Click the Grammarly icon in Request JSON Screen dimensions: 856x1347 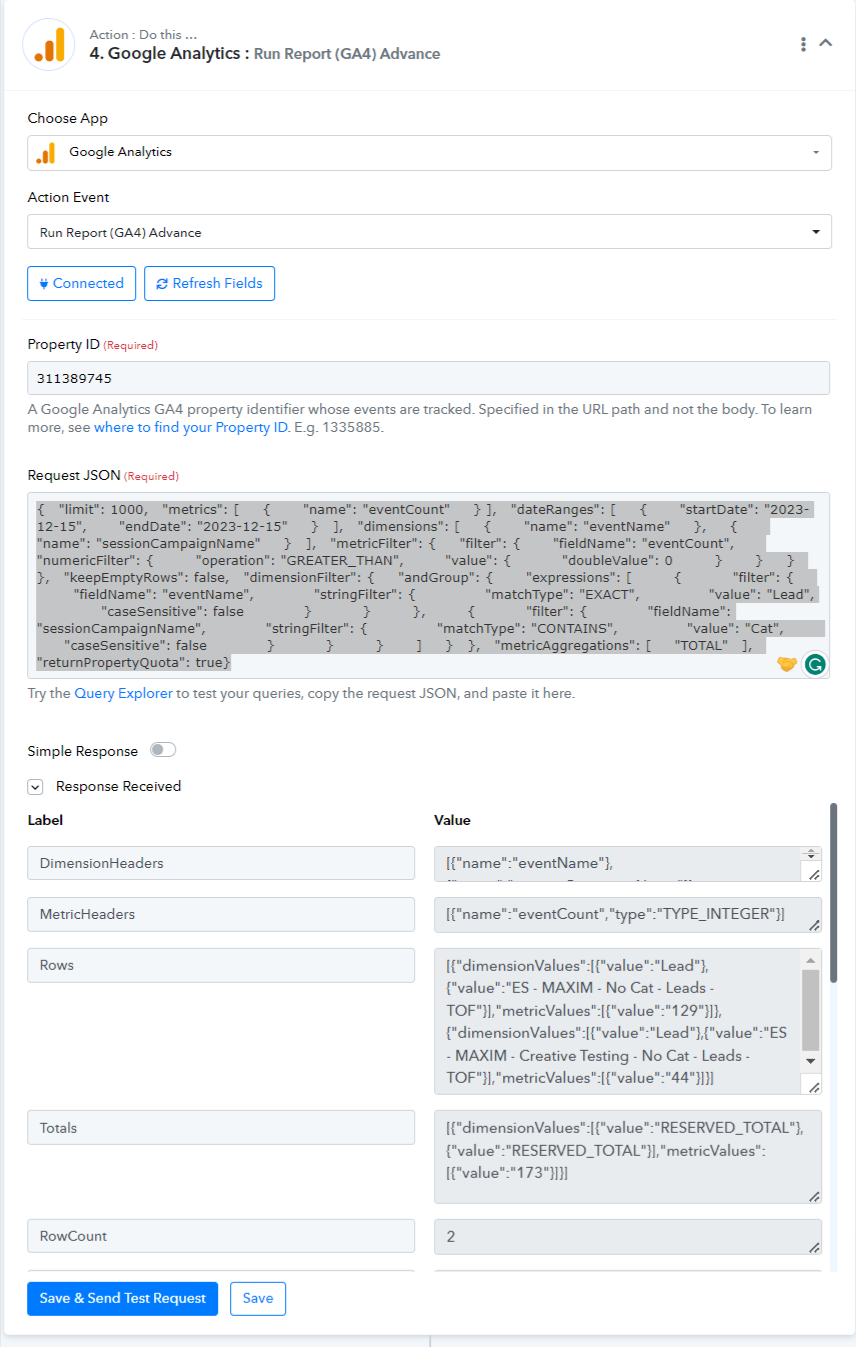815,664
